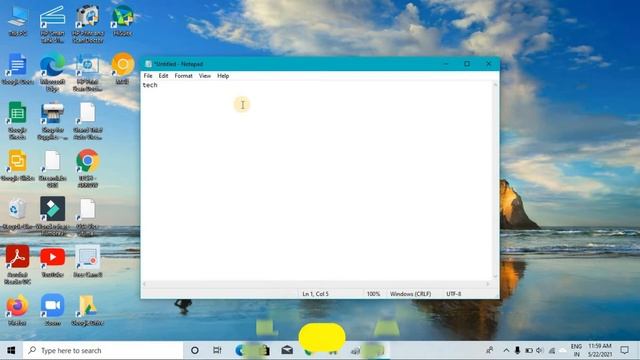The width and height of the screenshot is (640, 360).
Task: Select the Filmora desktop shortcut
Action: click(x=52, y=216)
